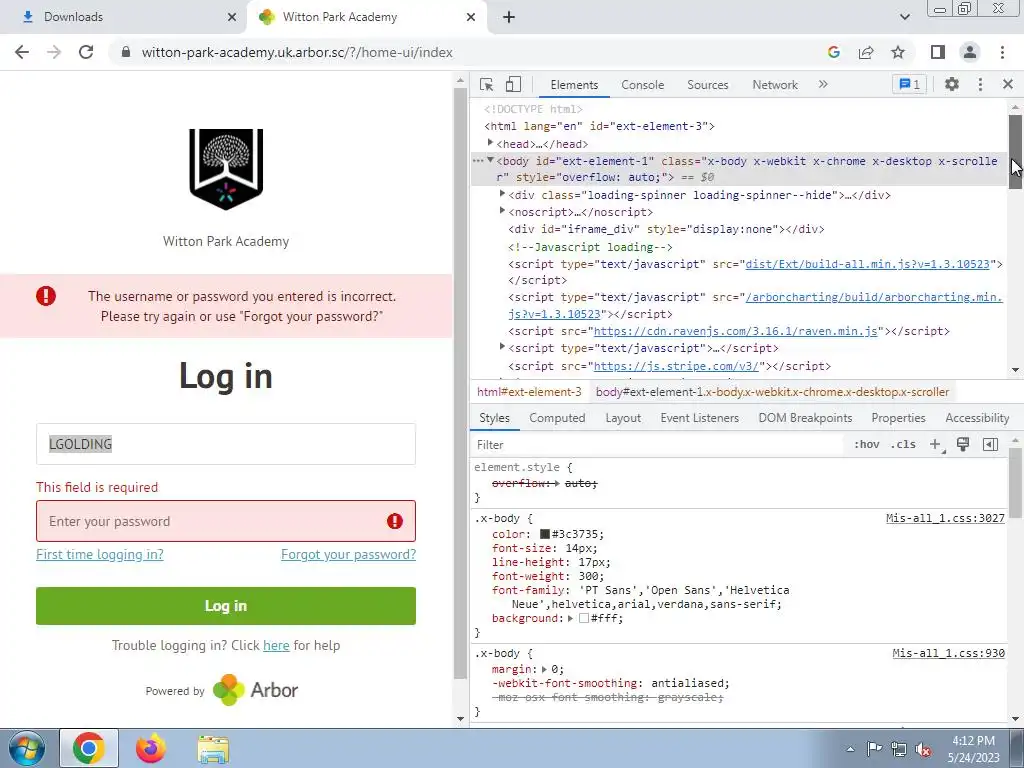Expand the loading-spinner div node

point(502,194)
